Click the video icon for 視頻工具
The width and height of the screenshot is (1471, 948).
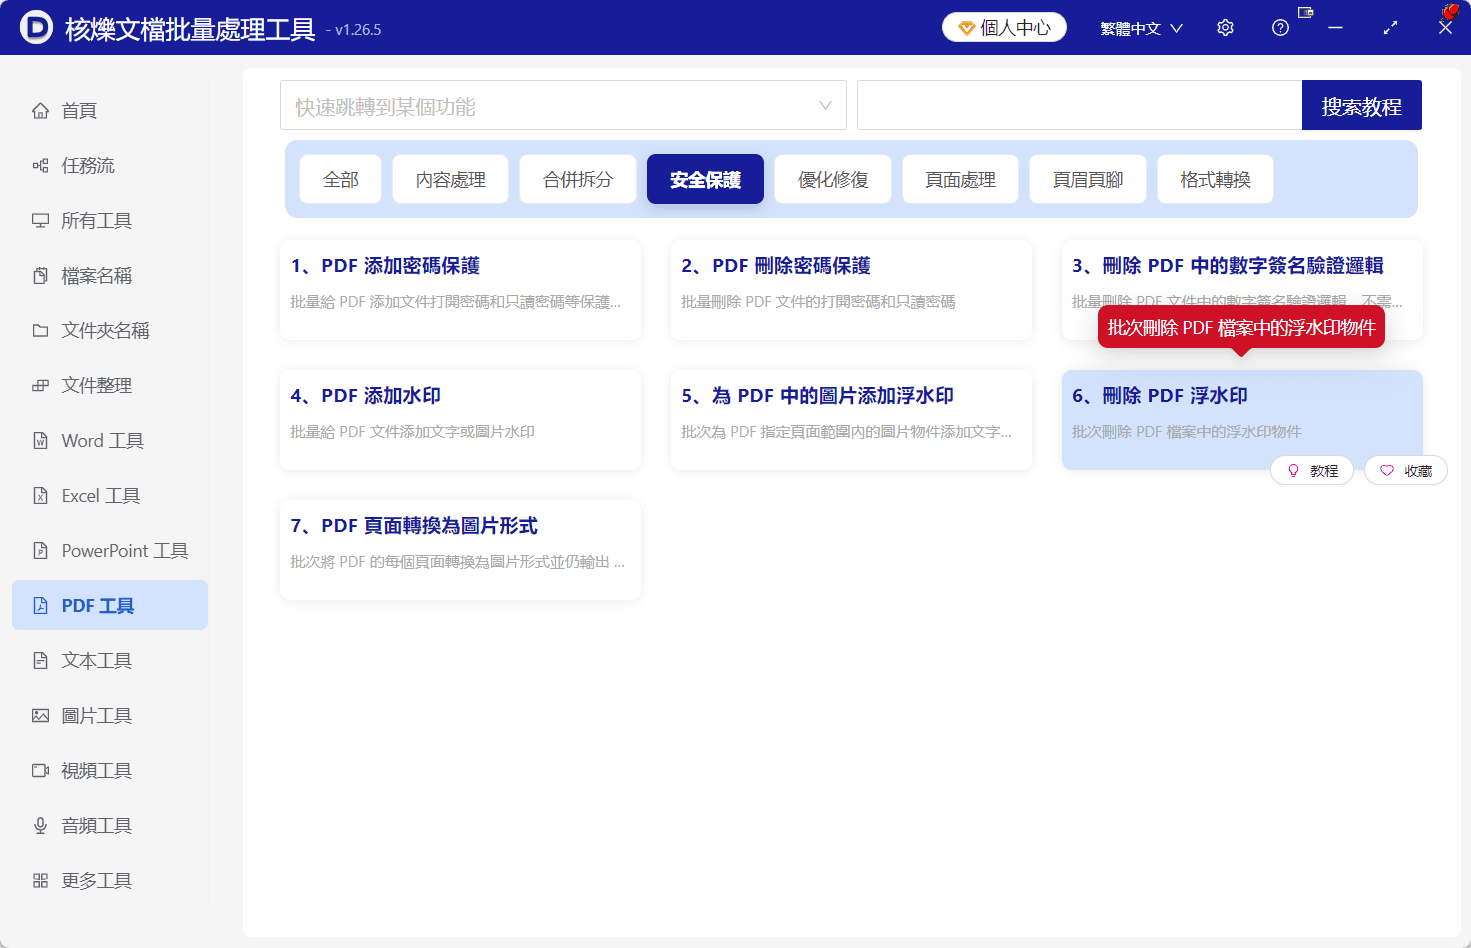tap(40, 771)
